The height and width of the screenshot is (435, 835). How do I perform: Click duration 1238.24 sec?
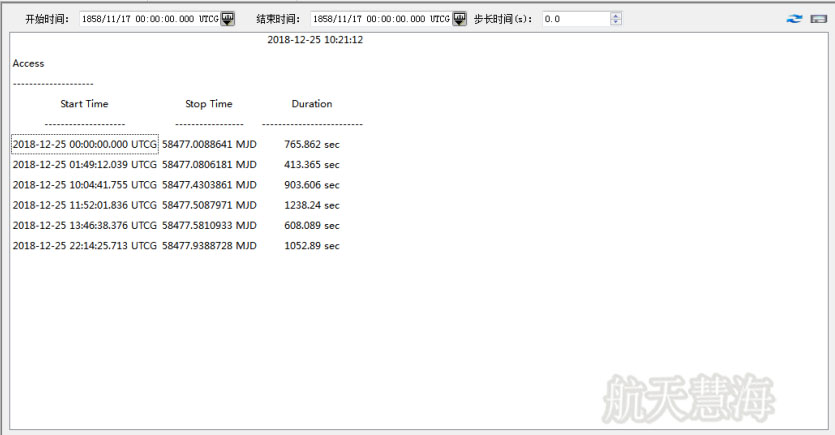coord(312,205)
